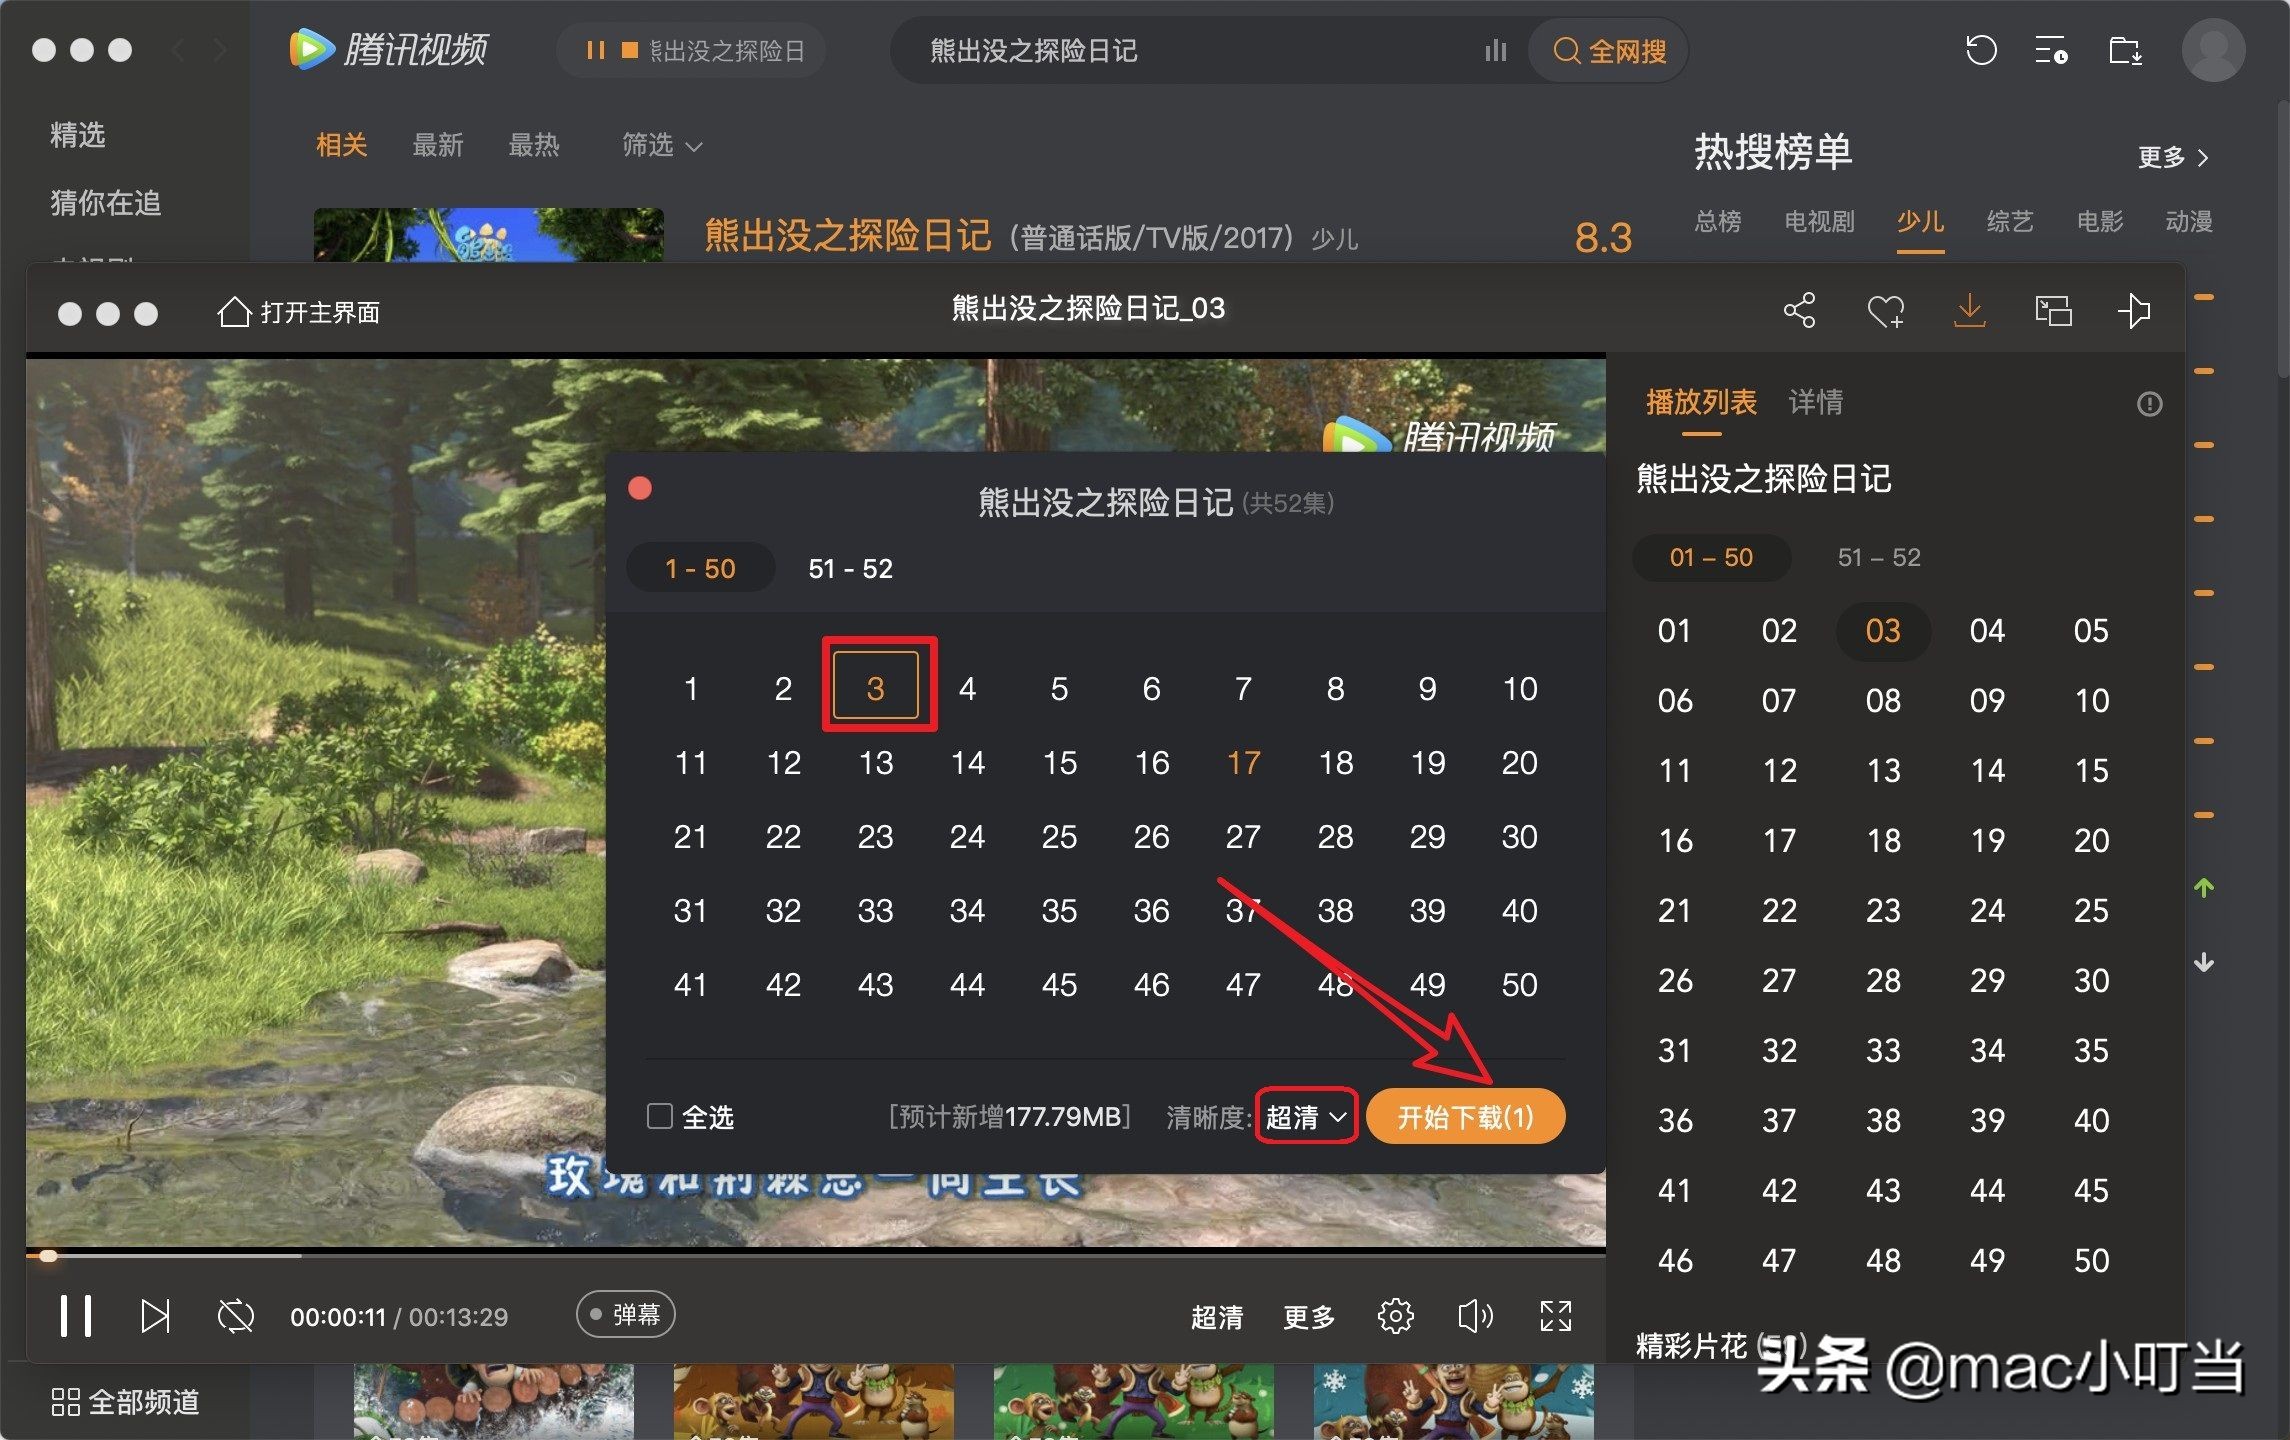This screenshot has width=2290, height=1440.
Task: Select the 最热 tab
Action: click(533, 146)
